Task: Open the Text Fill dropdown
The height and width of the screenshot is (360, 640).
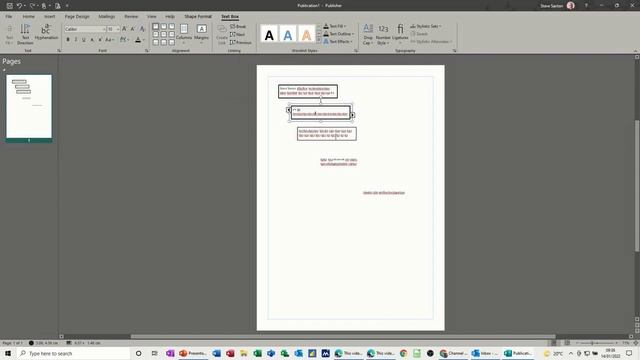Action: point(335,26)
